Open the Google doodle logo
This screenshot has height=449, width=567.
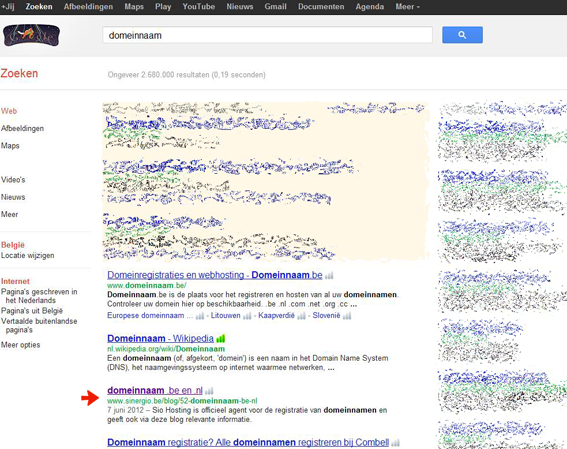click(x=31, y=35)
